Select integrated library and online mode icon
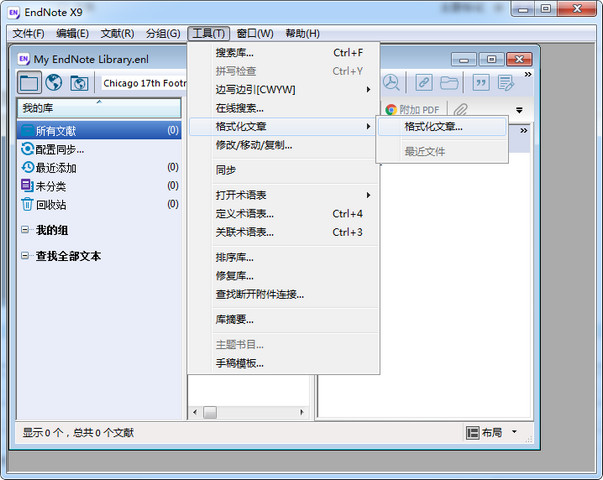This screenshot has width=603, height=480. tap(79, 83)
